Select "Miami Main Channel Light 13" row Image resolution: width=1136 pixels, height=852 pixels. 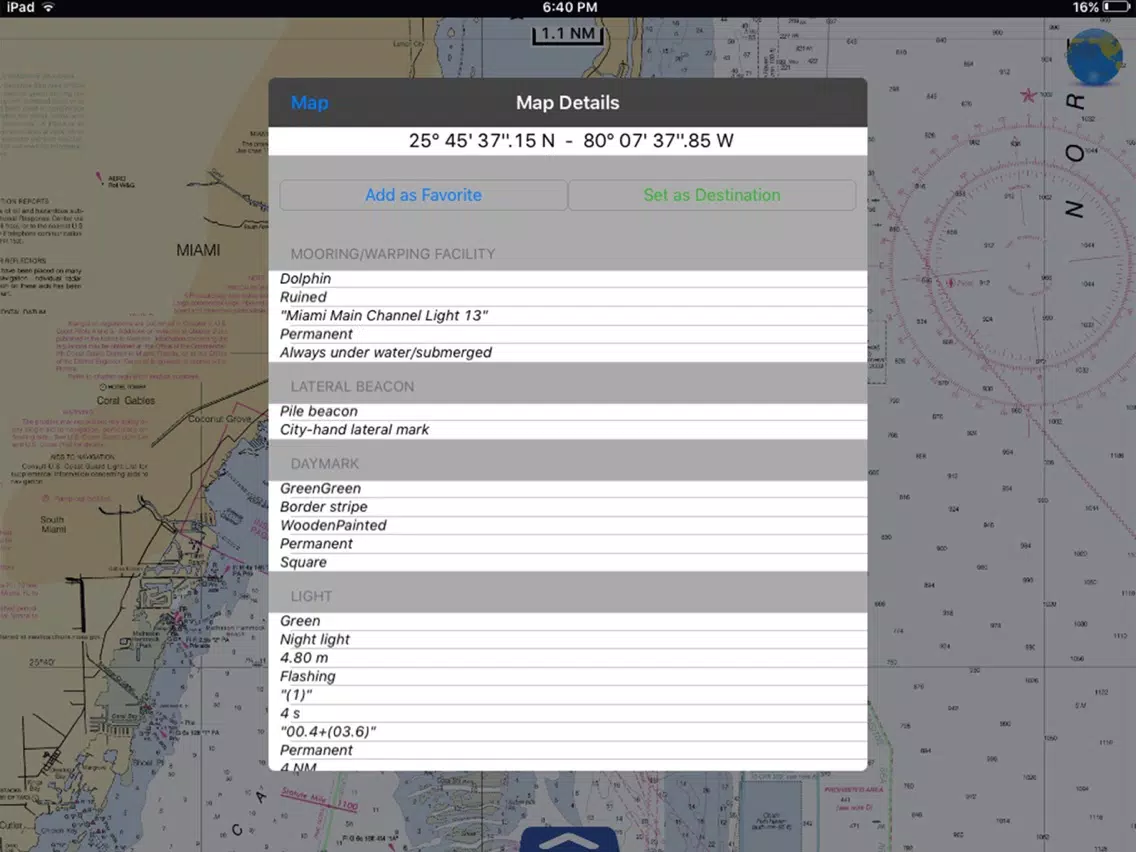coord(567,316)
